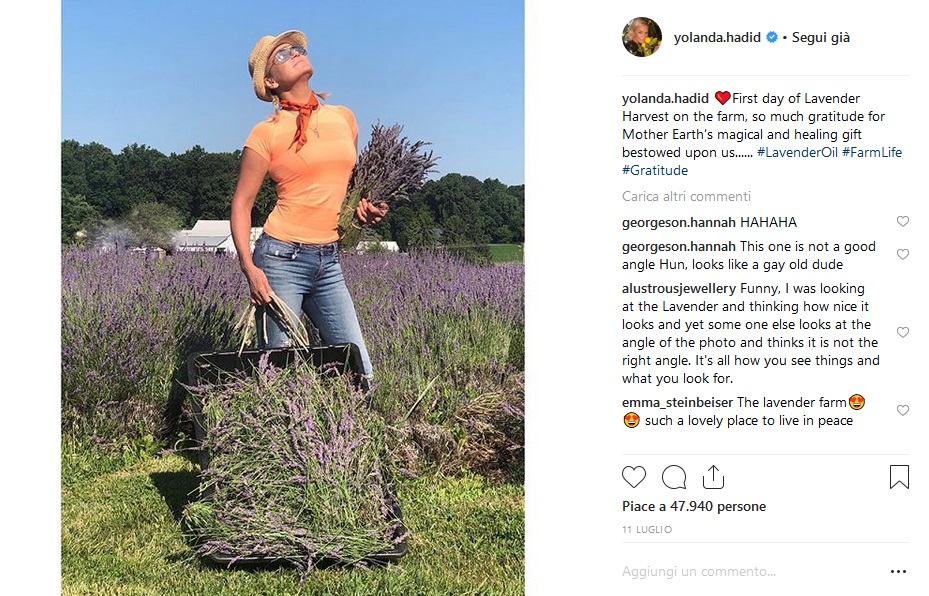Open yolanda.hadid's profile picture avatar
Screen dimensions: 929x596
click(642, 37)
